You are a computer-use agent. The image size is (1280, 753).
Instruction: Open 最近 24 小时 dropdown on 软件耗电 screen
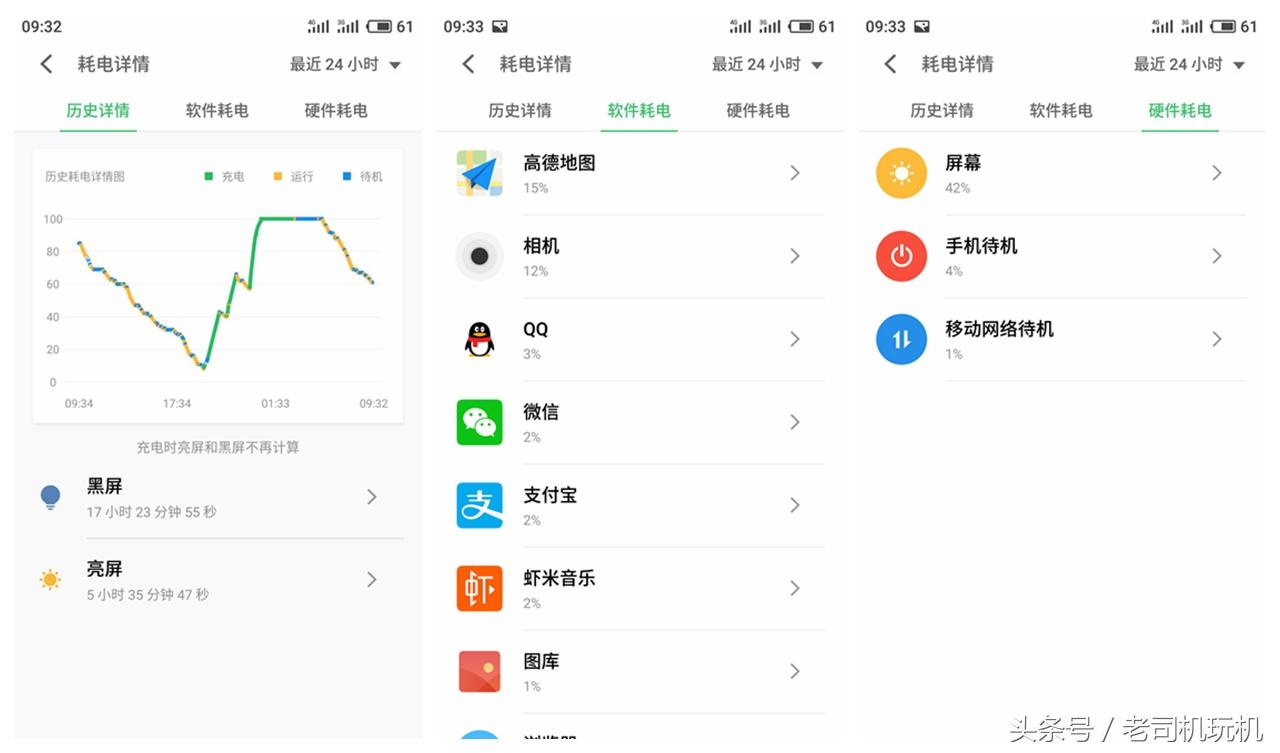(767, 64)
